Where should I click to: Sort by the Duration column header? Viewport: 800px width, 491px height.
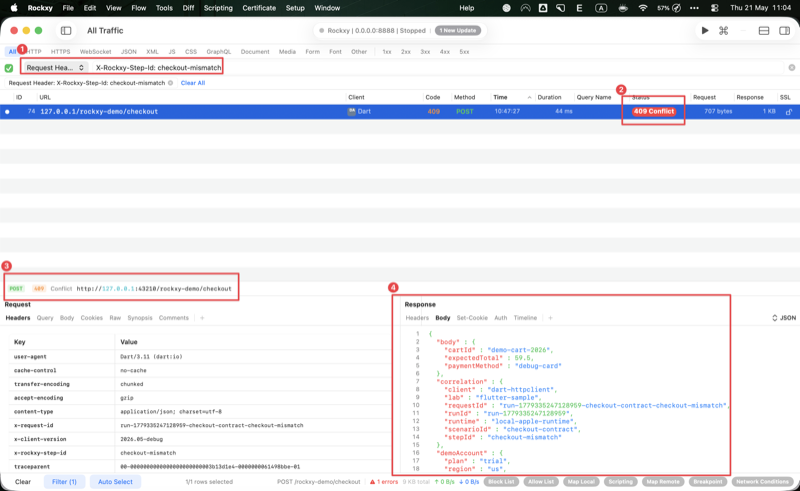(549, 97)
